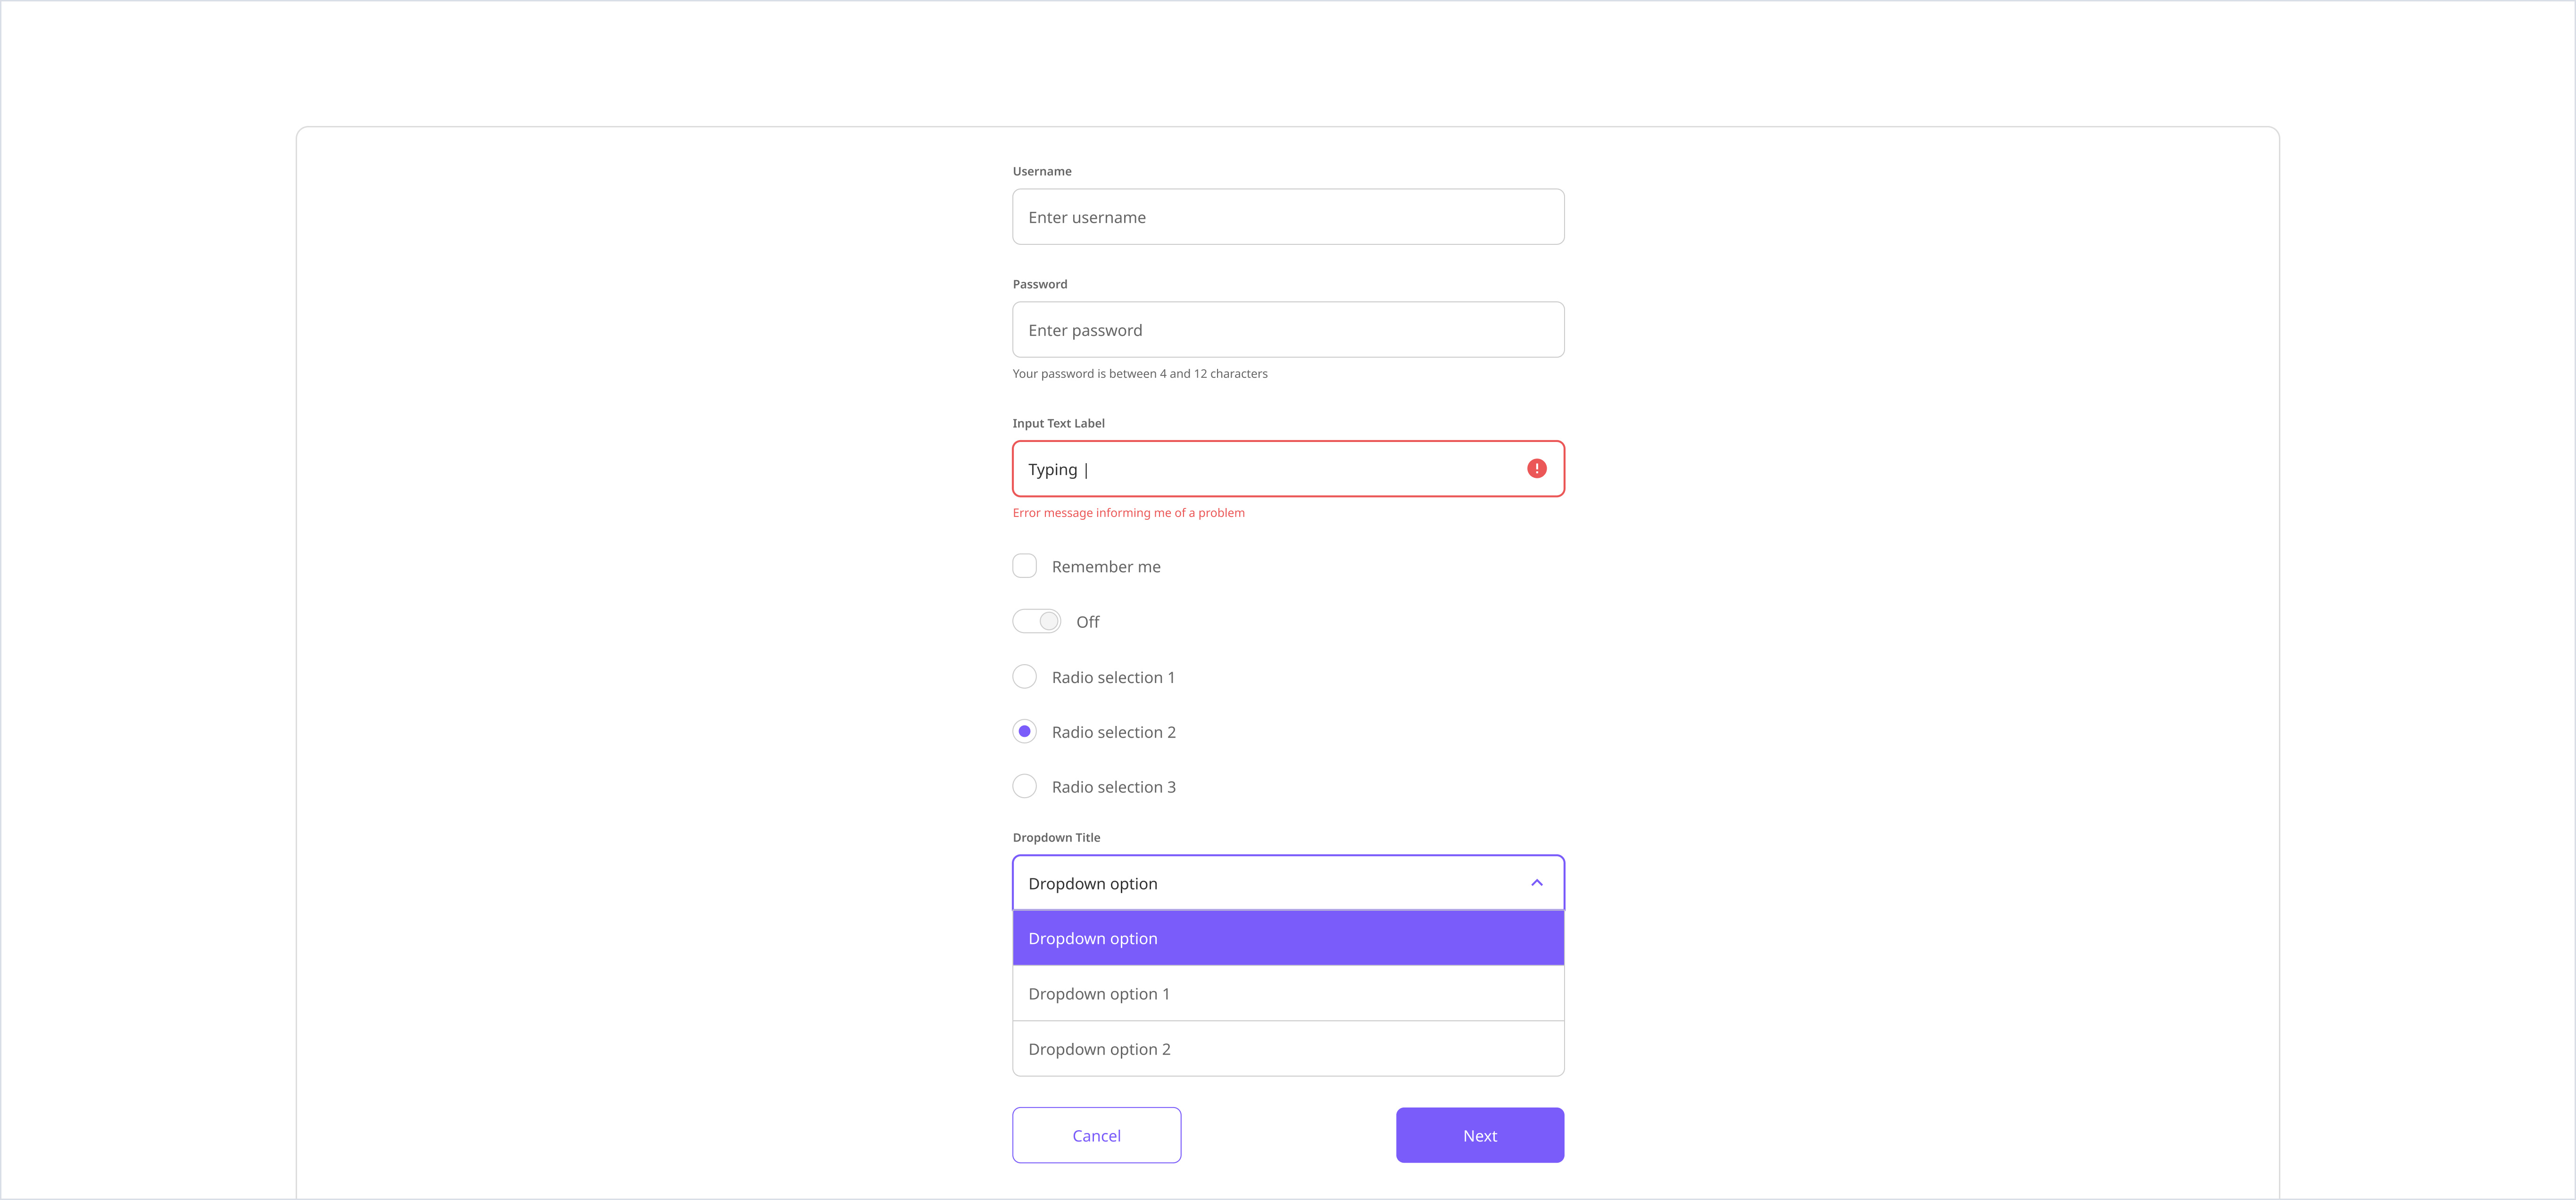The height and width of the screenshot is (1200, 2576).
Task: Choose Dropdown option 1 from list
Action: pos(1288,994)
